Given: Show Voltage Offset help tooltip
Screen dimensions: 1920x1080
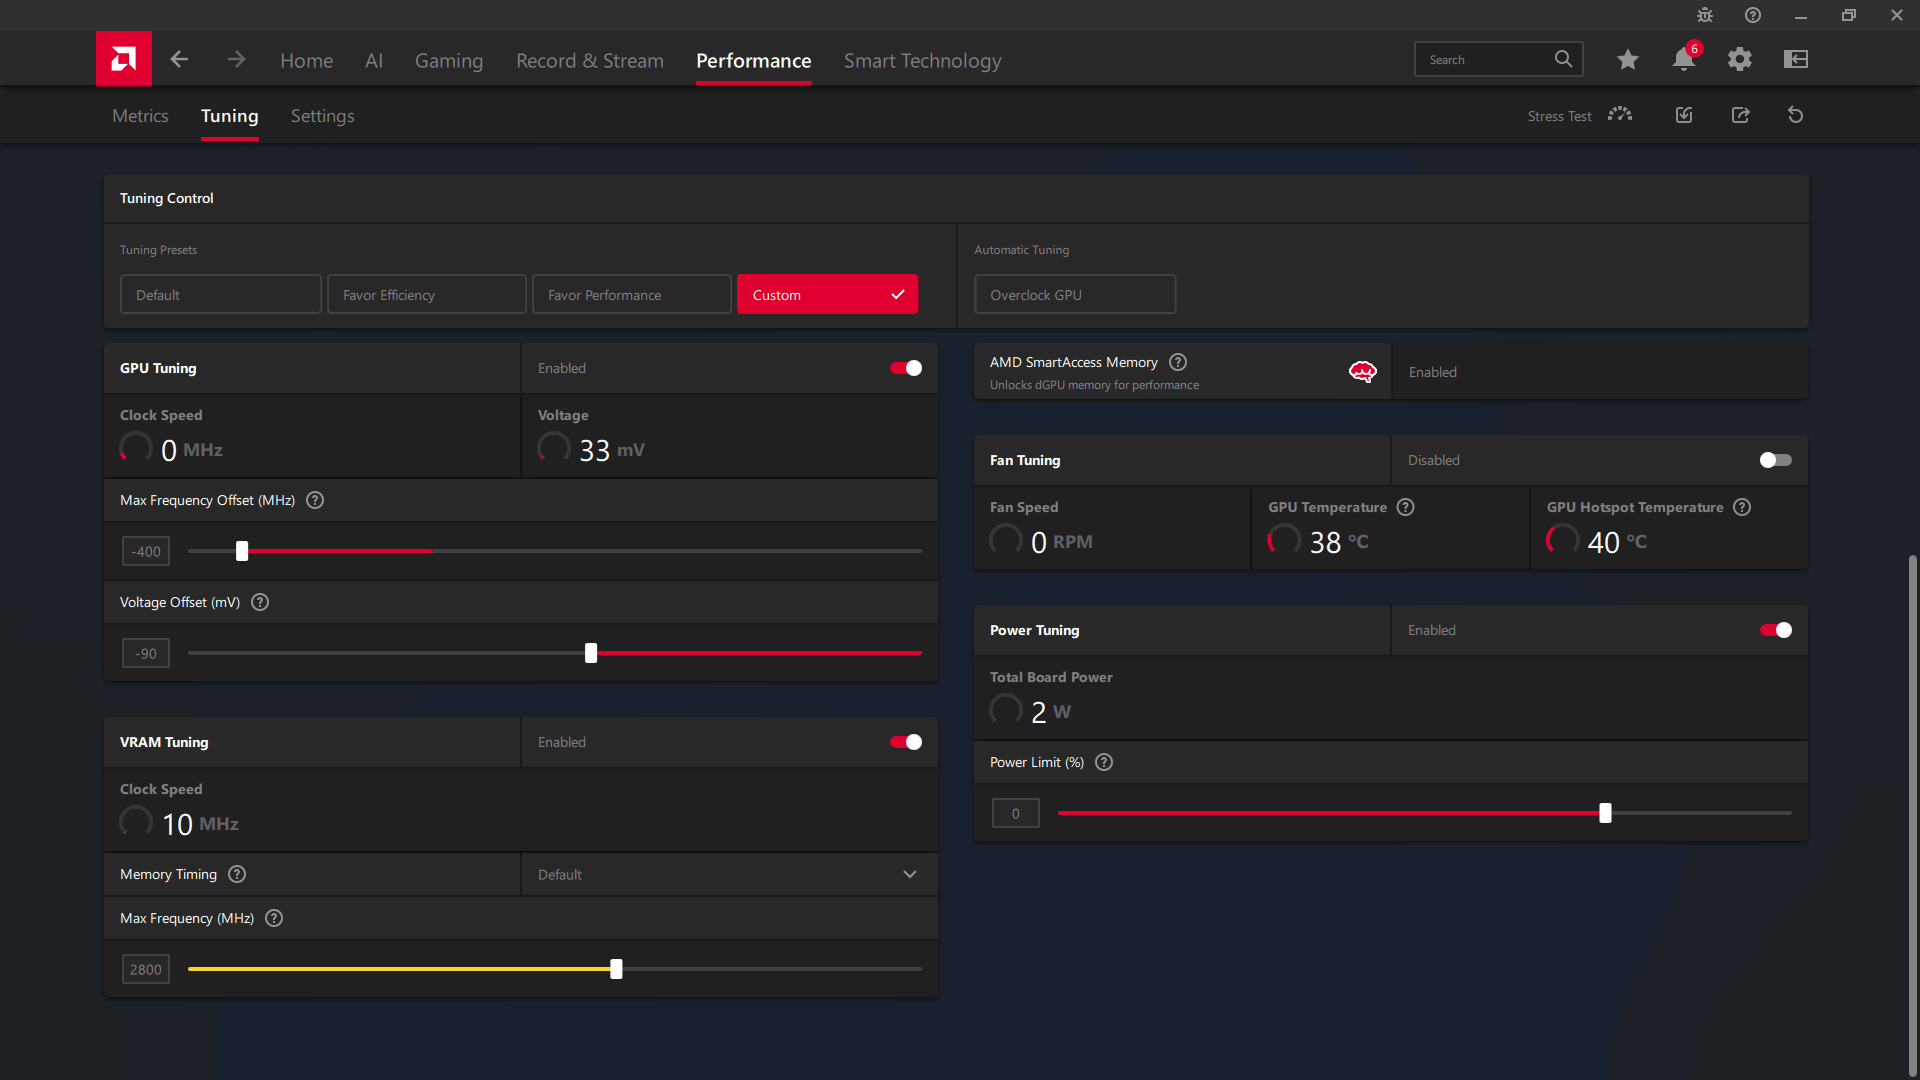Looking at the screenshot, I should [260, 602].
